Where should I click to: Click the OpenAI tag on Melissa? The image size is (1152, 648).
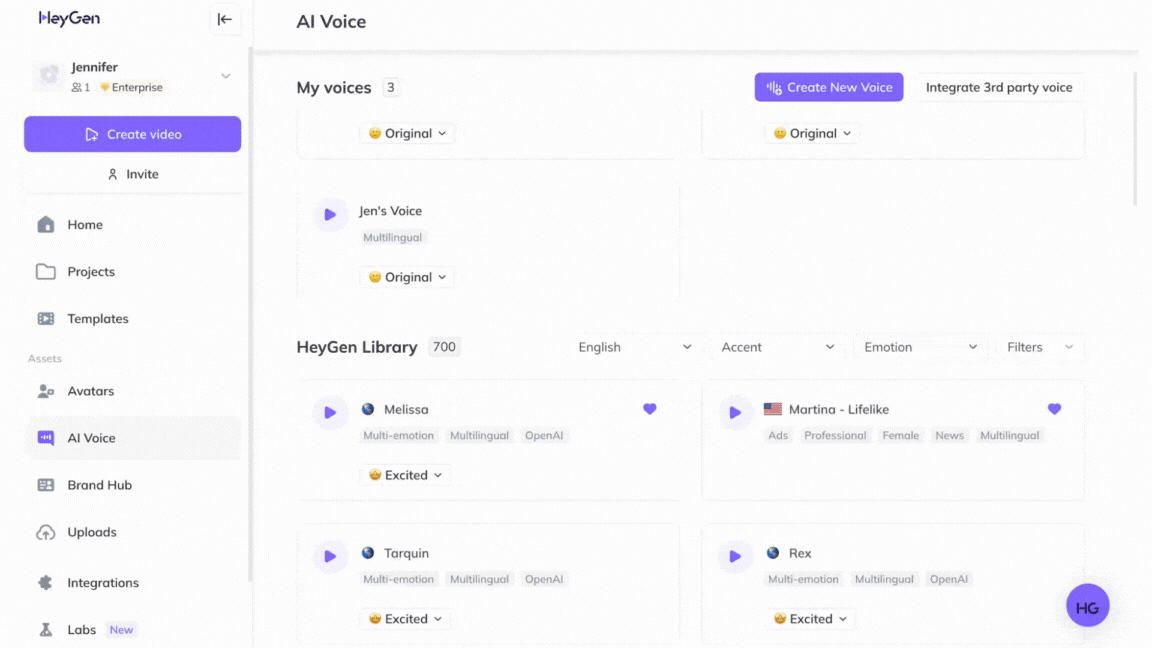tap(544, 436)
